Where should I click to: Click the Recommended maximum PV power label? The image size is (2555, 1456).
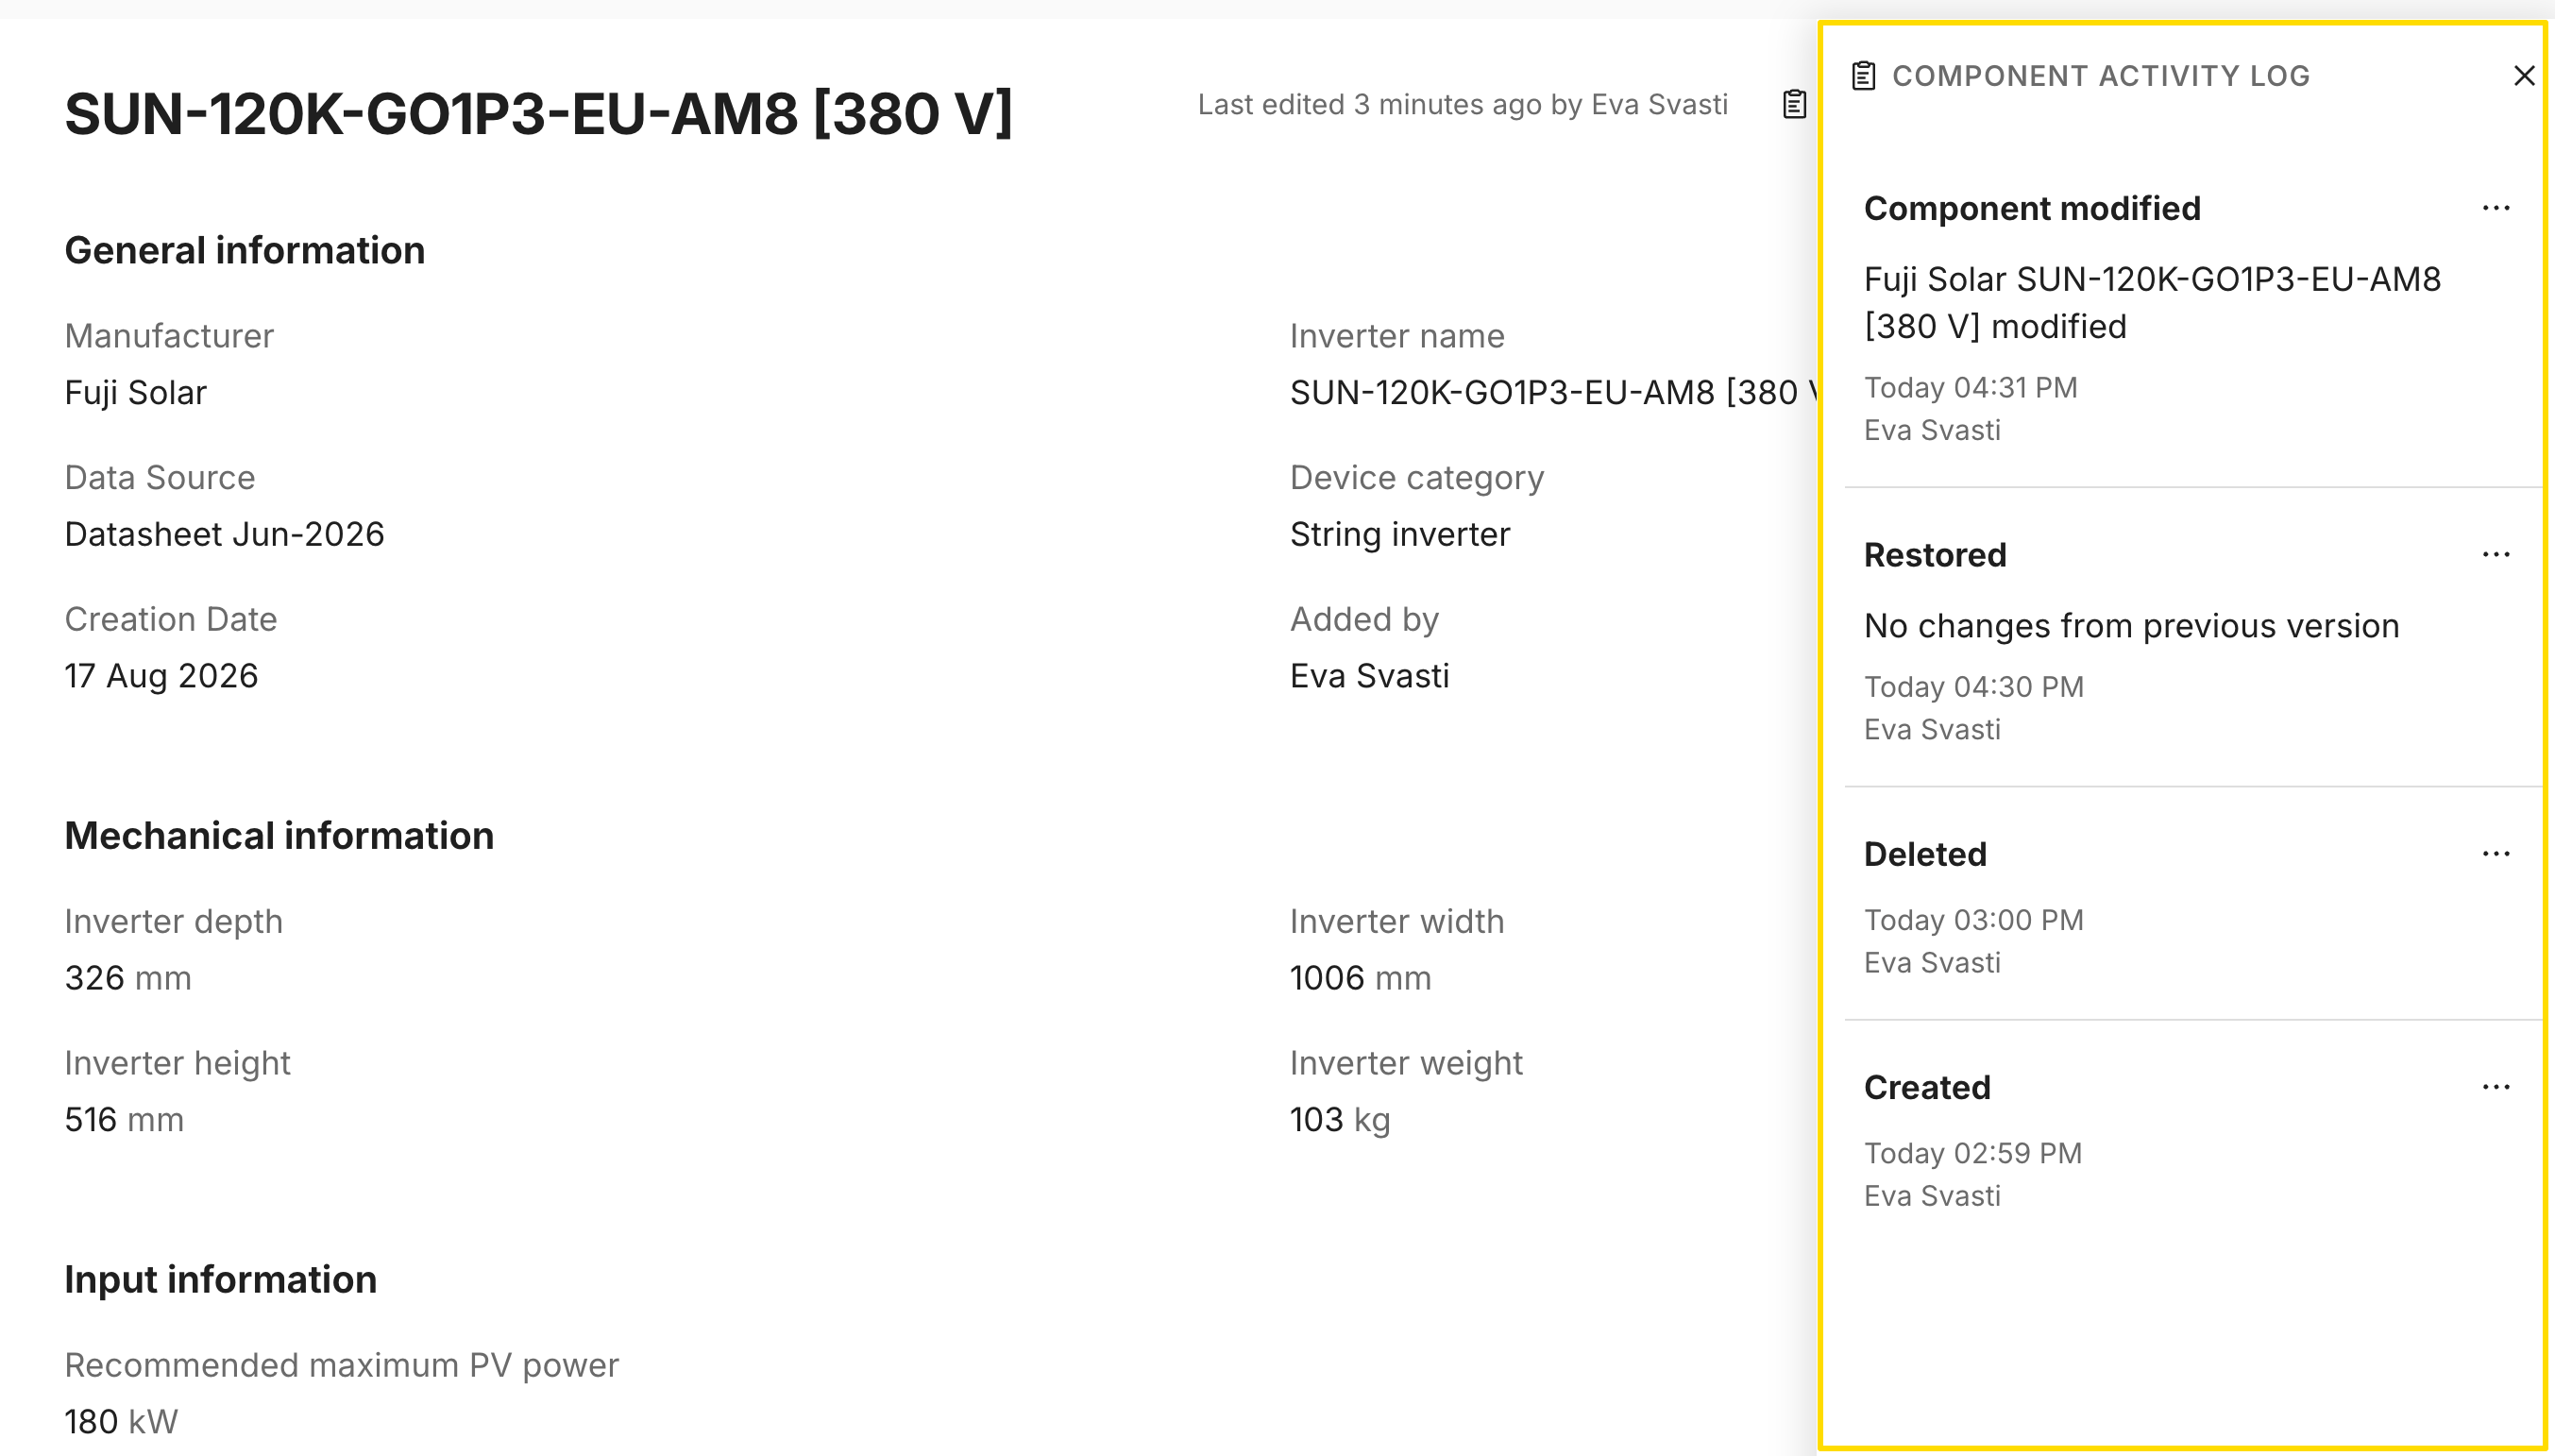click(342, 1366)
